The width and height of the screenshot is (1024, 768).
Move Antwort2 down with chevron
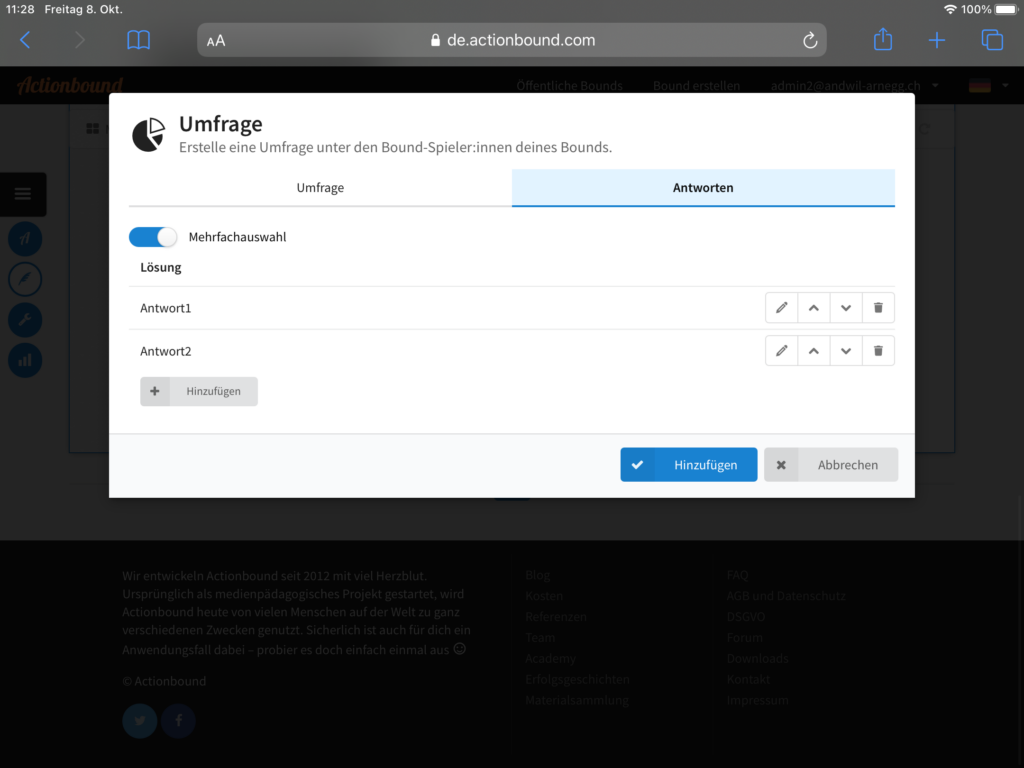click(846, 351)
